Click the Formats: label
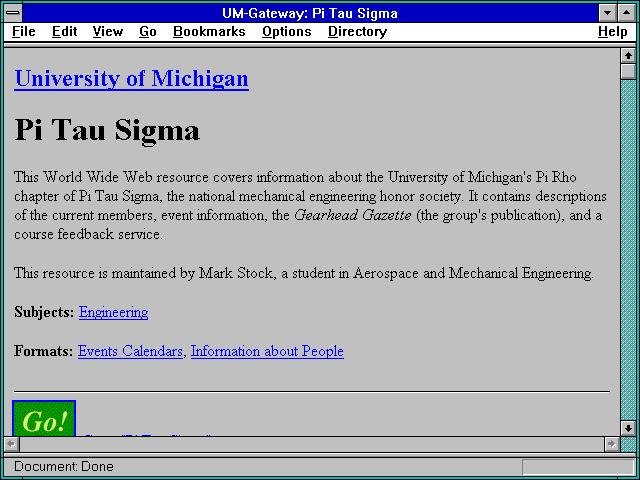This screenshot has height=480, width=640. (x=43, y=351)
